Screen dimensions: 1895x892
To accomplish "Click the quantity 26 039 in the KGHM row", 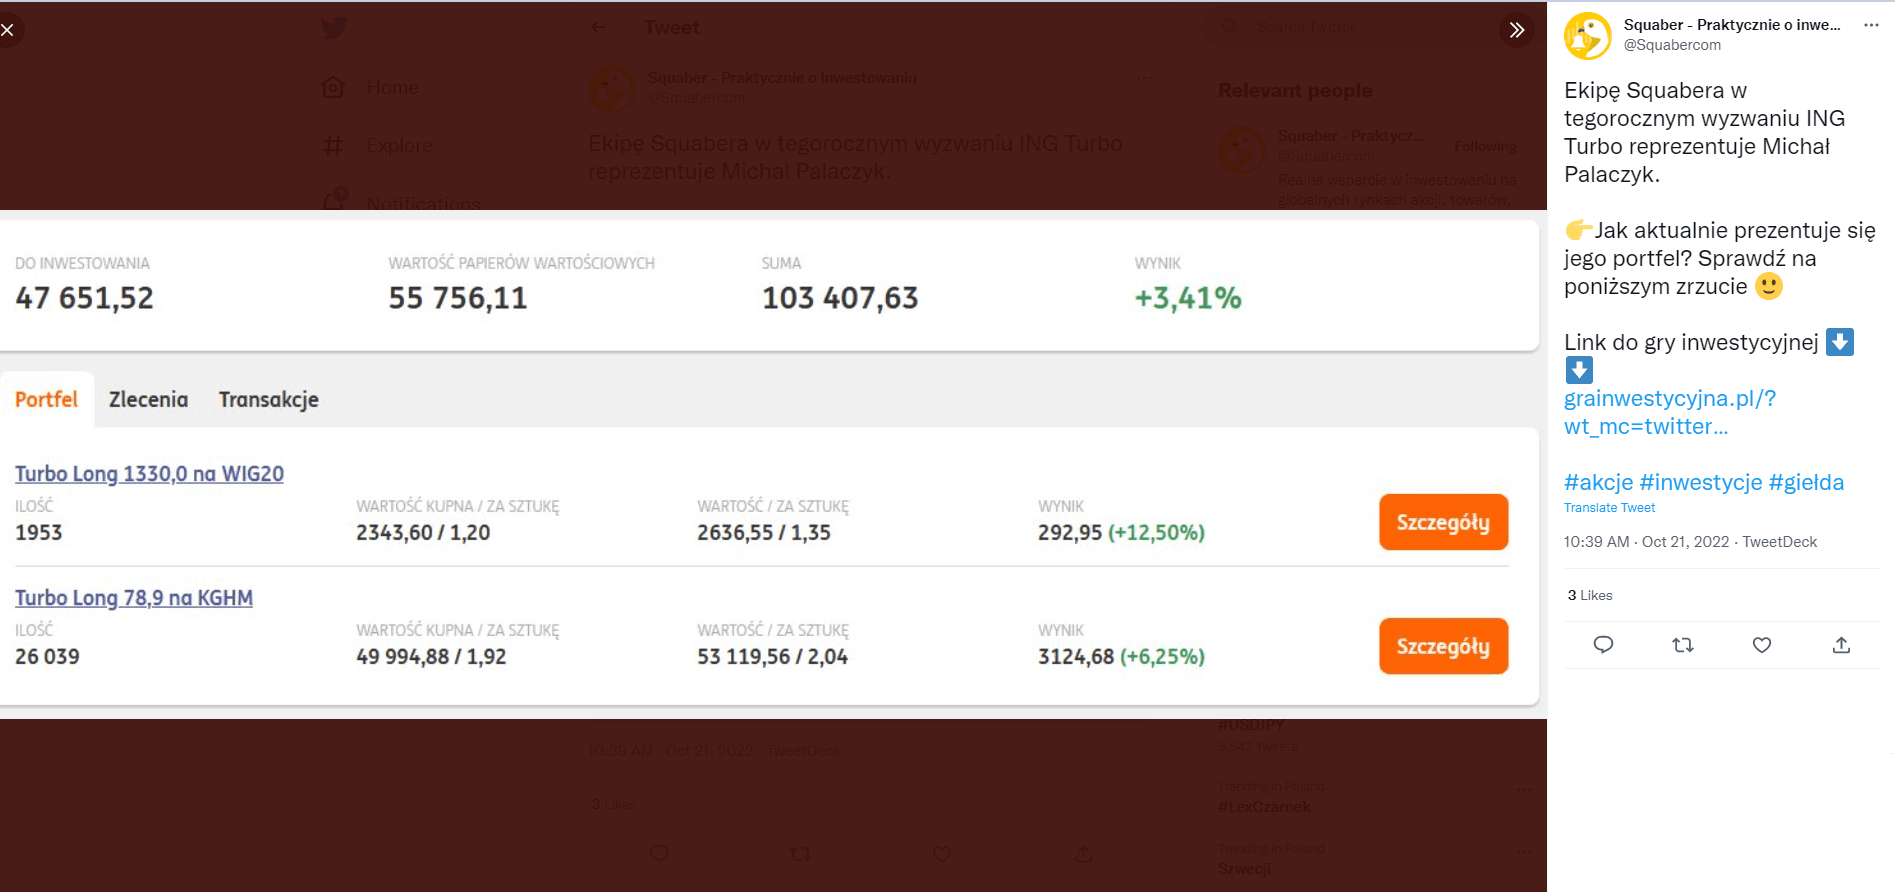I will click(x=47, y=656).
